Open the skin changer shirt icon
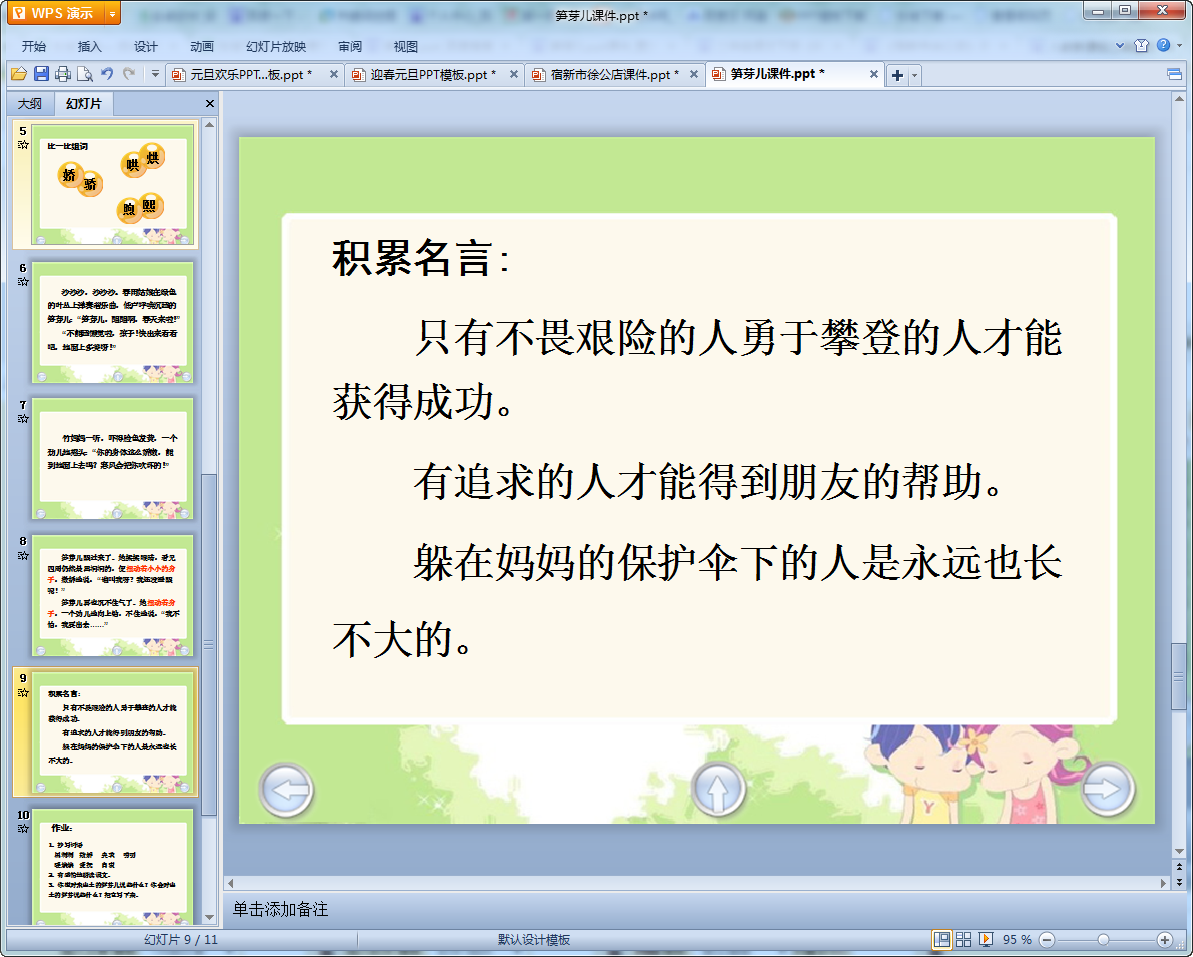Viewport: 1193px width, 957px height. [x=1141, y=46]
